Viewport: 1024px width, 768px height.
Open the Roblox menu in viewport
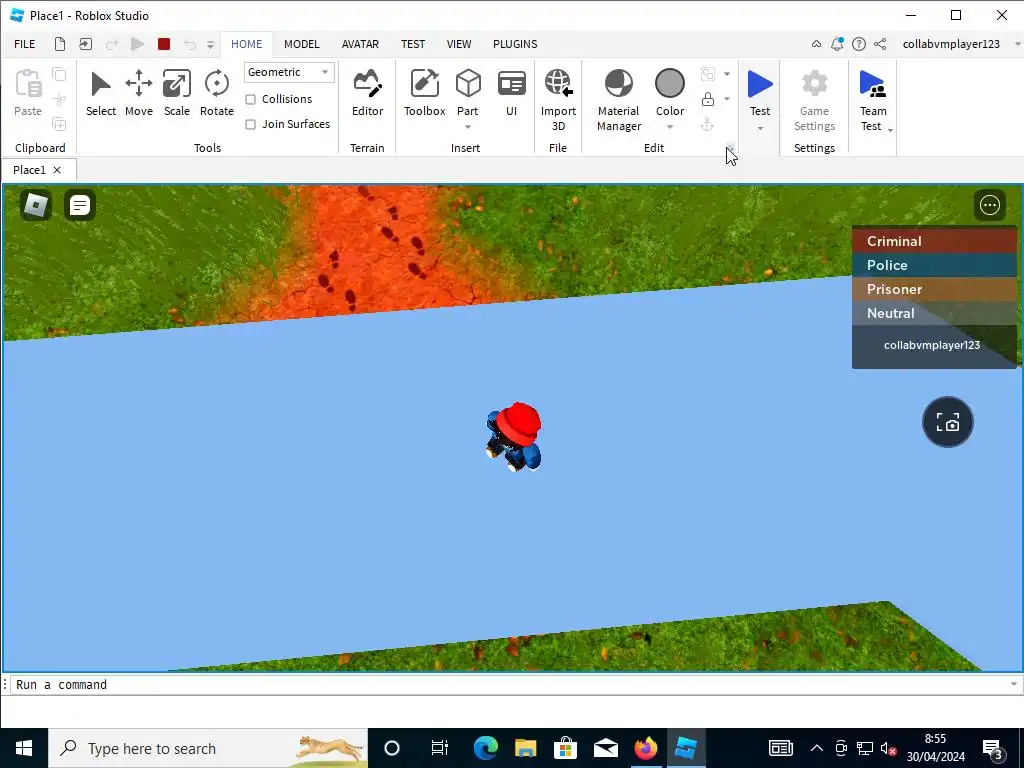pos(36,205)
